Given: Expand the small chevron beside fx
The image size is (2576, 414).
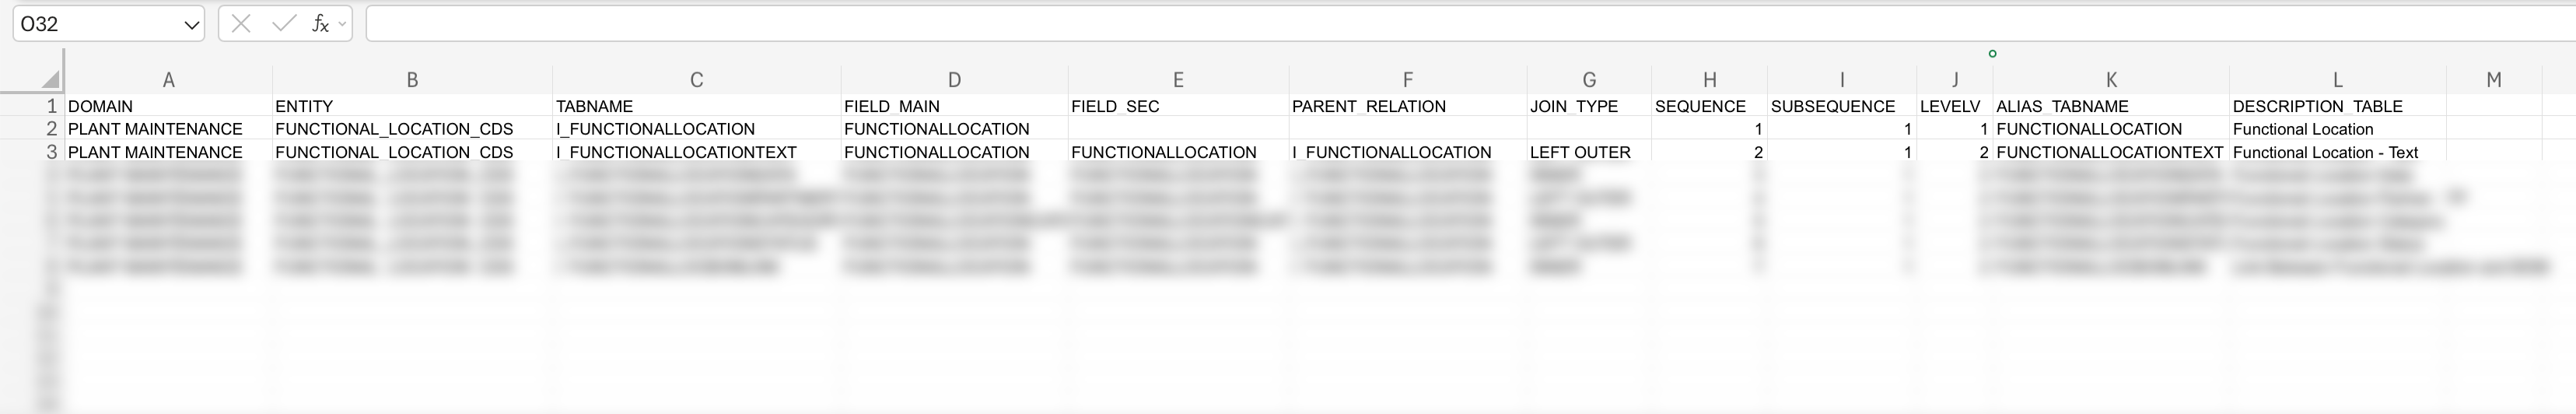Looking at the screenshot, I should (343, 23).
